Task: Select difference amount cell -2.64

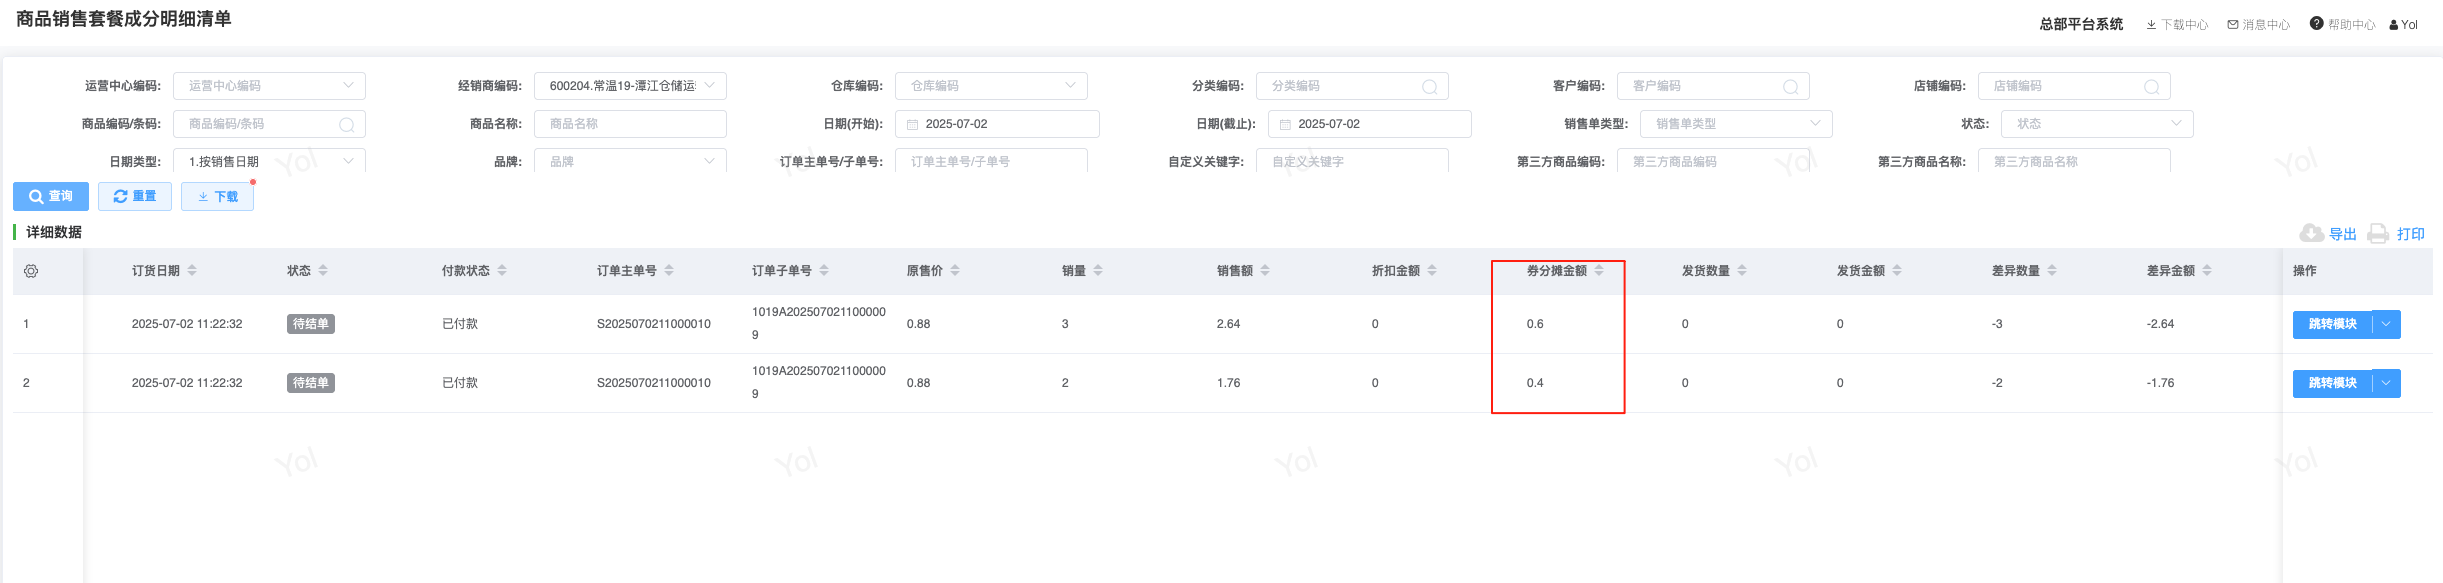Action: click(2160, 324)
